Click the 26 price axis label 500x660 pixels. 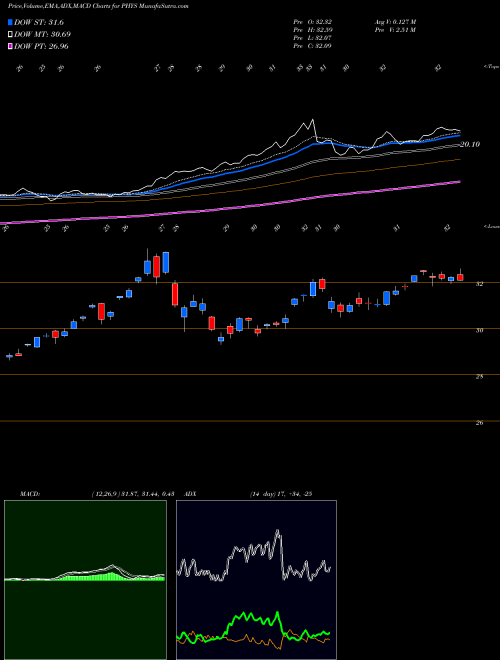pyautogui.click(x=479, y=423)
